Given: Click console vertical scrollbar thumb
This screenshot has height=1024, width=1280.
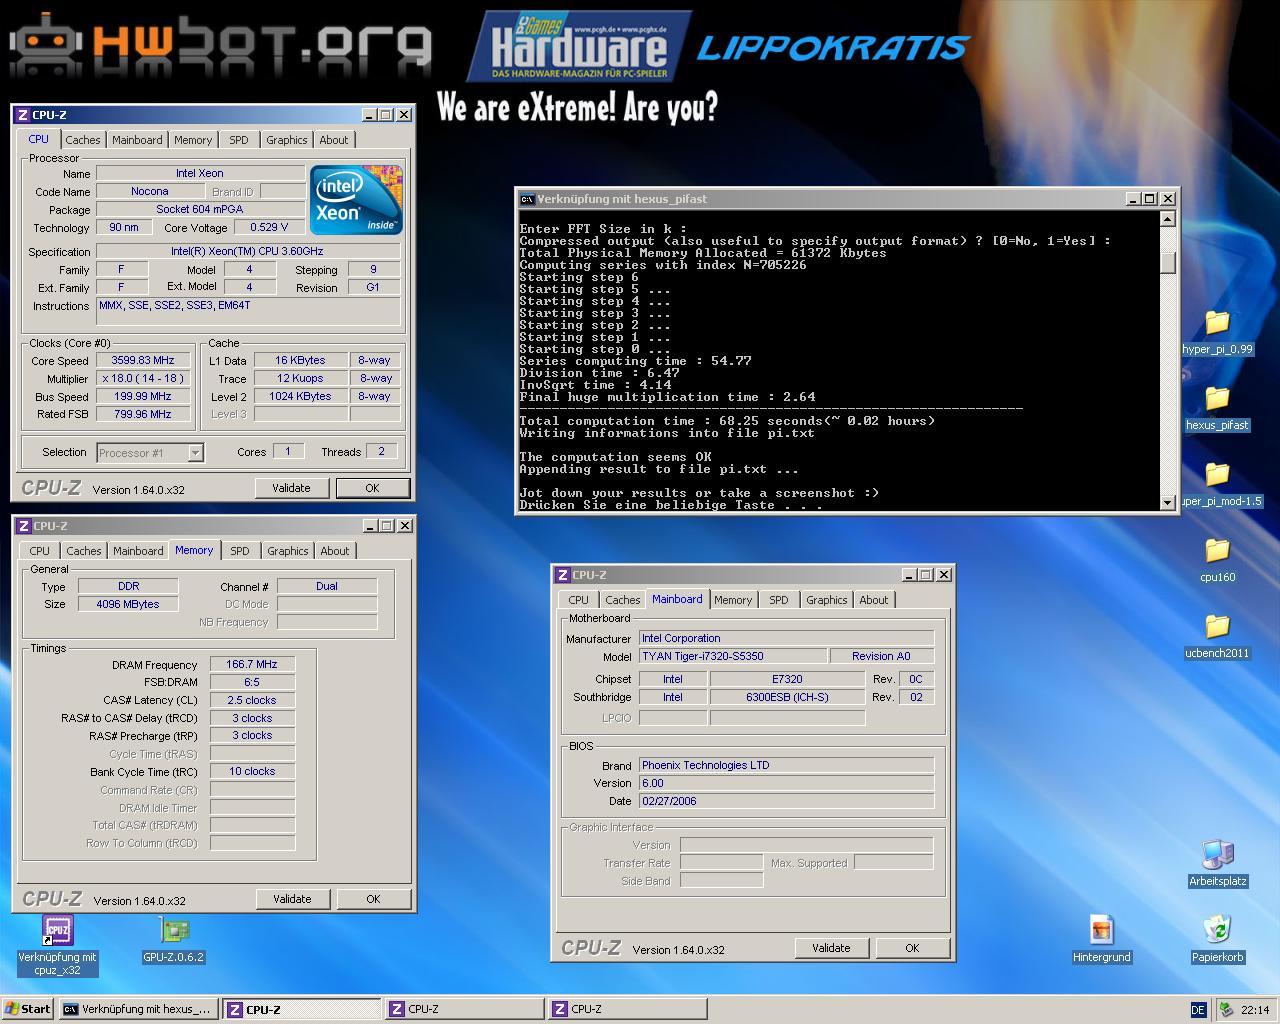Looking at the screenshot, I should click(x=1167, y=263).
